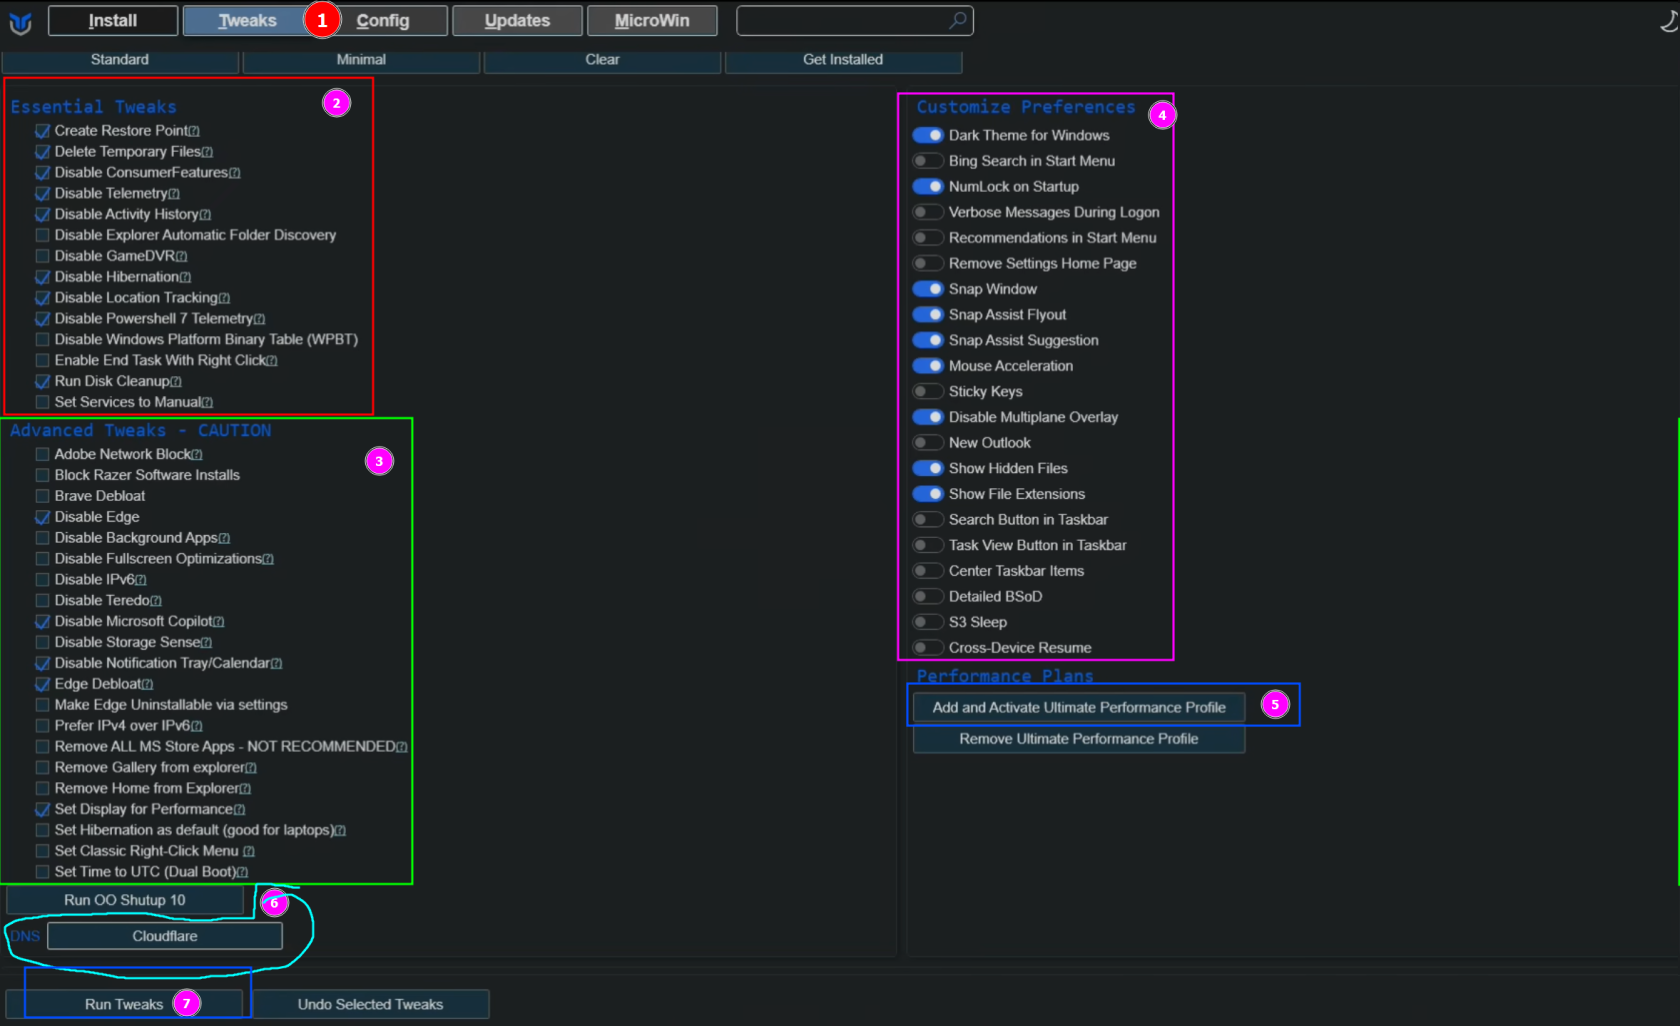Viewport: 1680px width, 1026px height.
Task: Enable the Center Taskbar Items toggle
Action: (928, 571)
